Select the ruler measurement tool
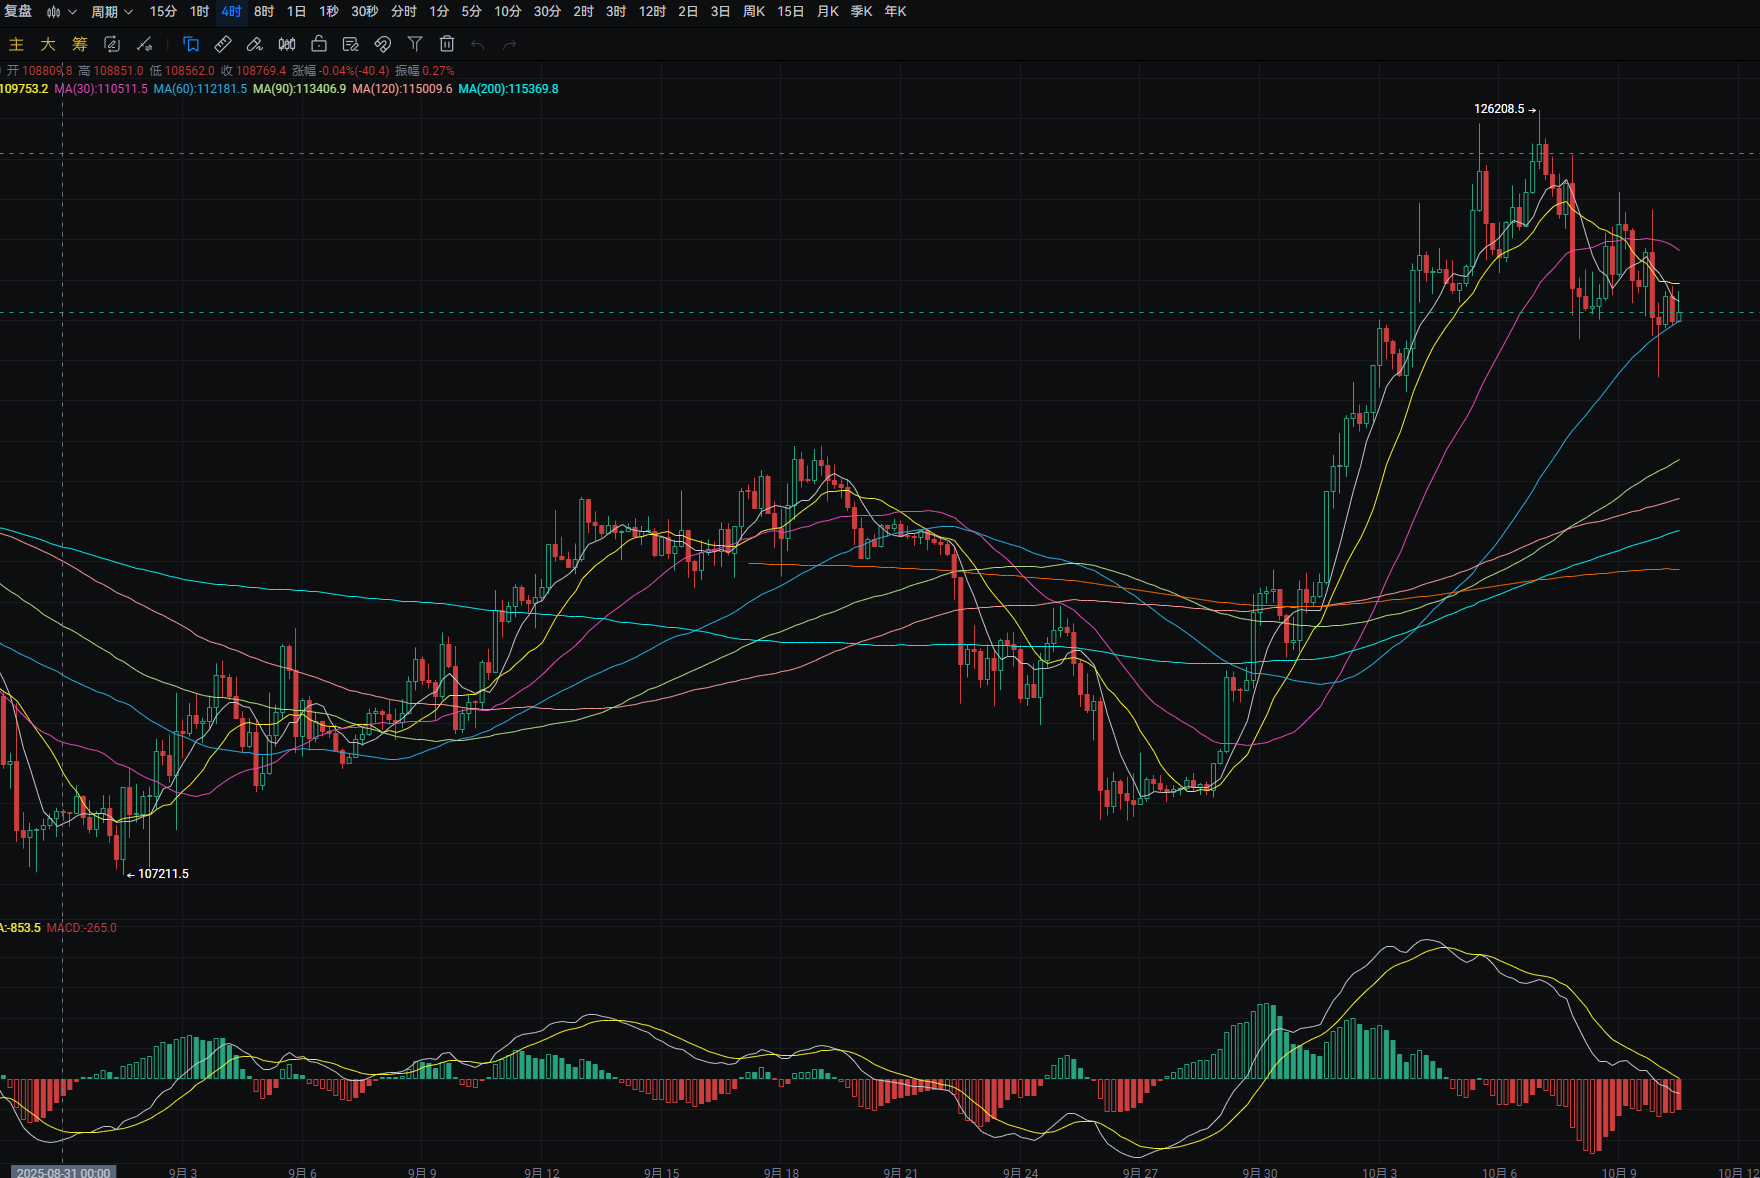The height and width of the screenshot is (1178, 1760). (223, 44)
